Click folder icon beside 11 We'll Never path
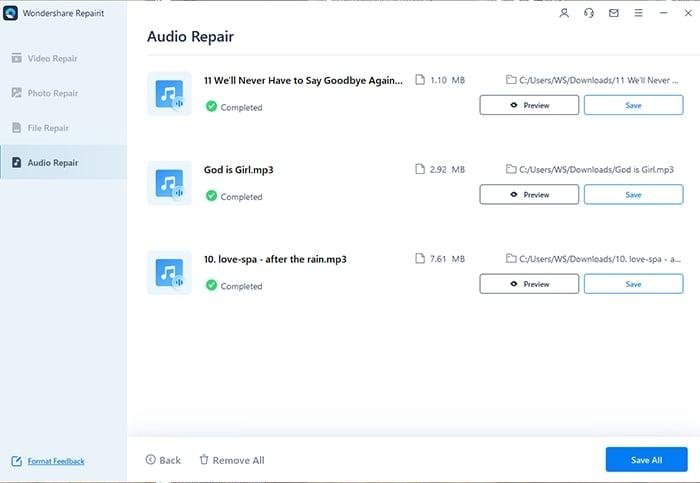Image resolution: width=700 pixels, height=483 pixels. point(511,80)
